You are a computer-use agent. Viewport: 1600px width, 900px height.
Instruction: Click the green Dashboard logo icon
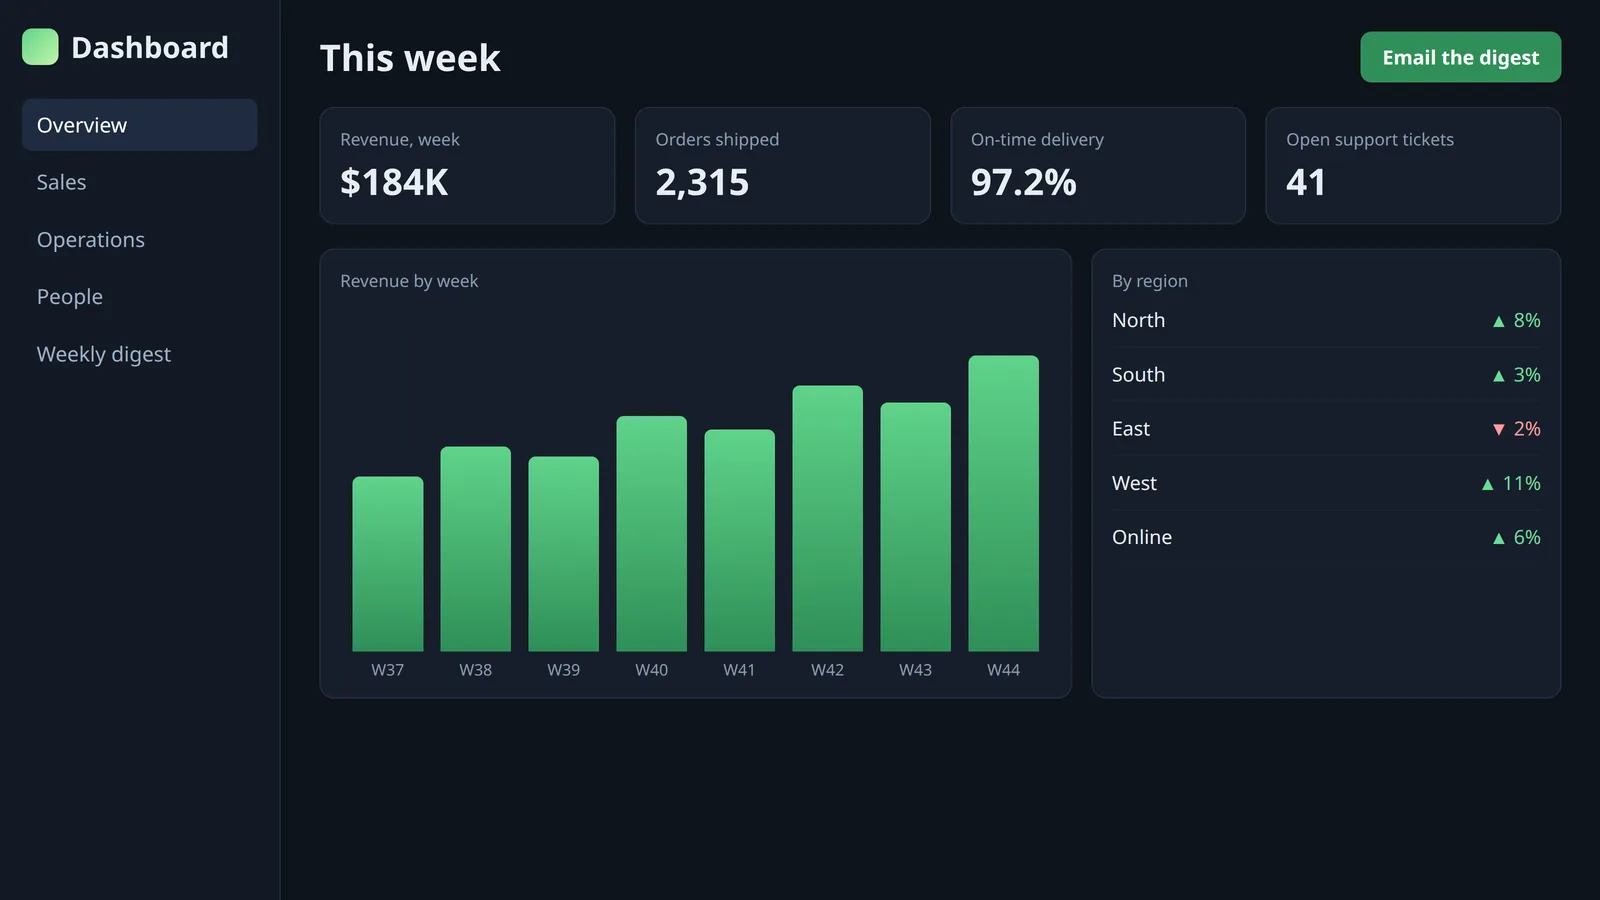coord(40,47)
